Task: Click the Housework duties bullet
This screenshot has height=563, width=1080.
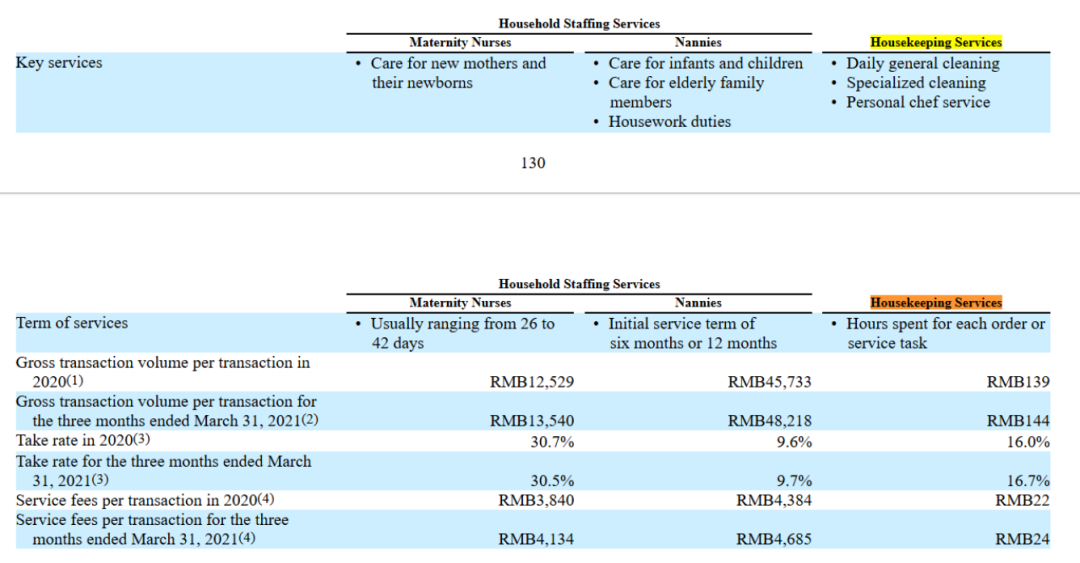Action: click(x=669, y=122)
